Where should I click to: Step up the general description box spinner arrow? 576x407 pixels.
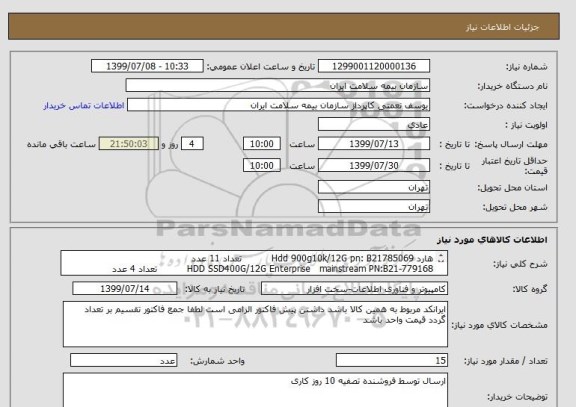pyautogui.click(x=441, y=256)
